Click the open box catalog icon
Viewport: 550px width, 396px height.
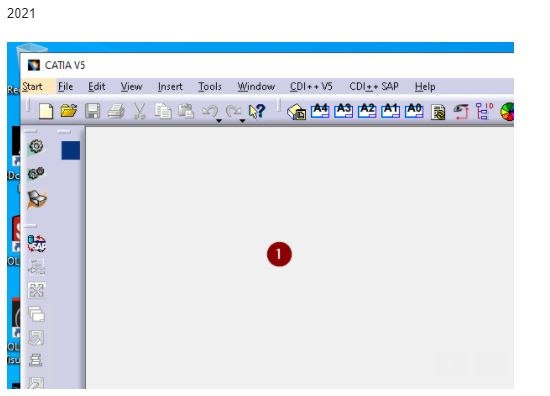click(37, 199)
